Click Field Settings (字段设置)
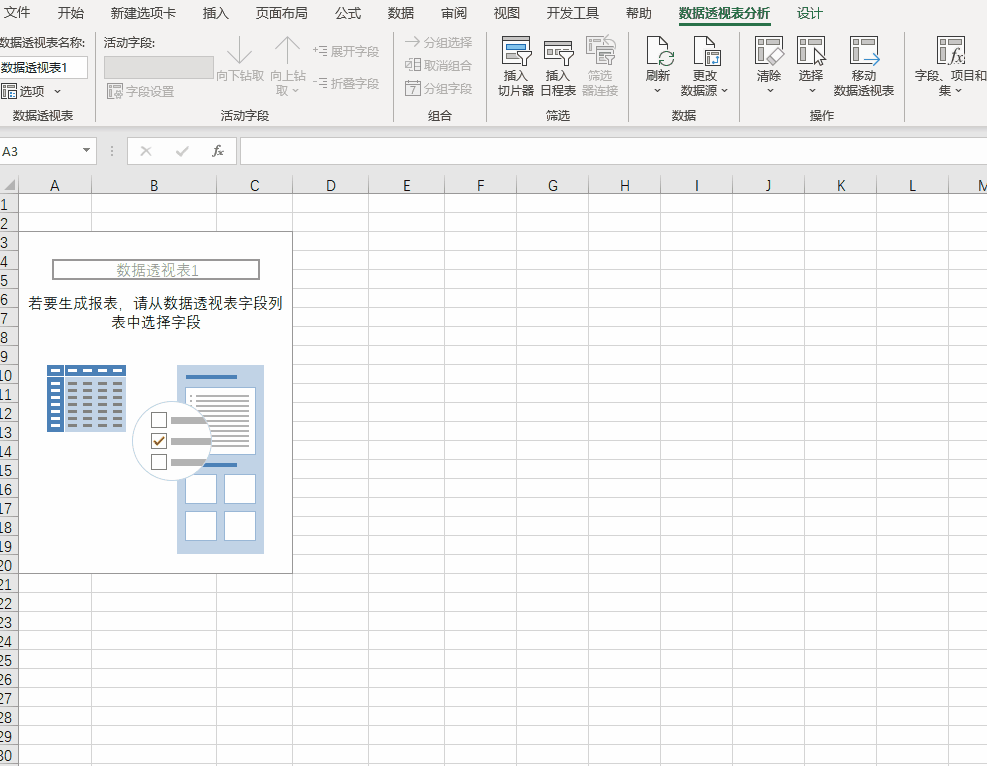Screen dimensions: 987x766 pyautogui.click(x=140, y=91)
